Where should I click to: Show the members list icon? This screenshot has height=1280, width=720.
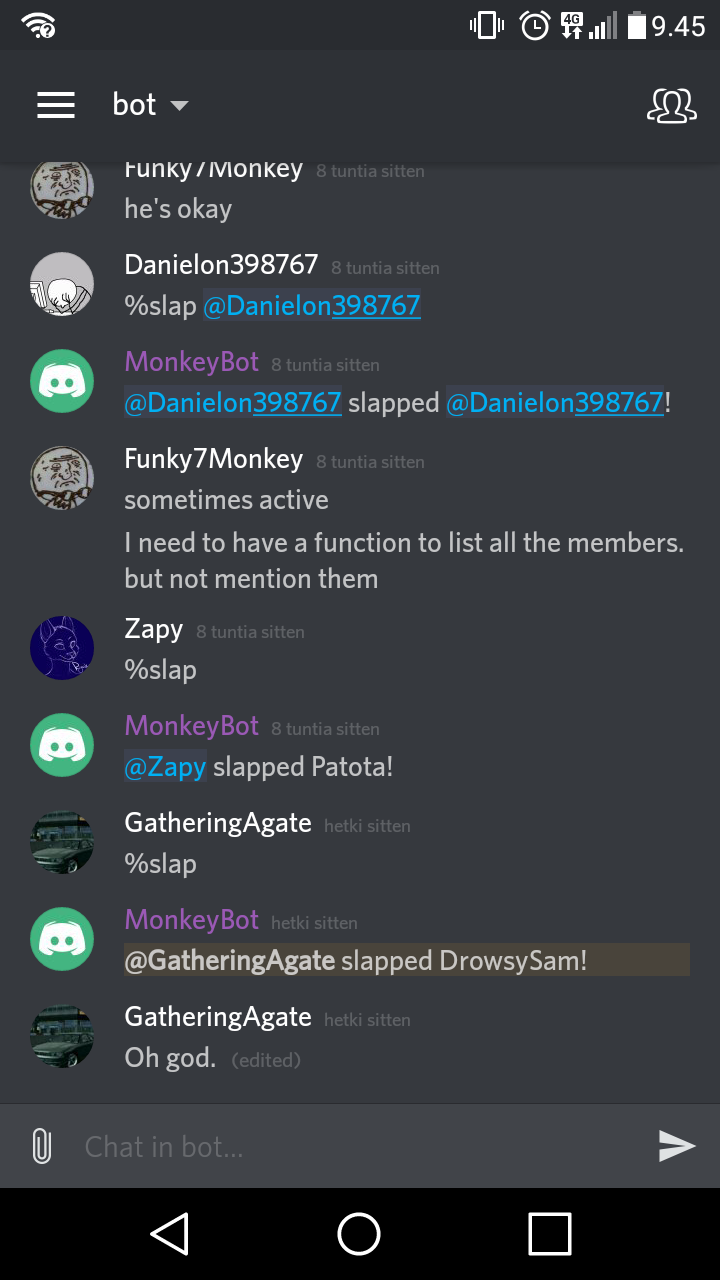click(671, 105)
